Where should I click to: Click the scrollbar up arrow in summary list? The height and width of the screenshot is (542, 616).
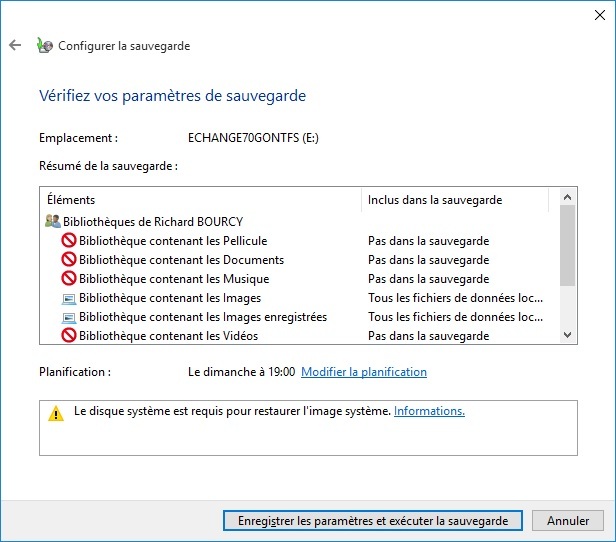click(567, 197)
